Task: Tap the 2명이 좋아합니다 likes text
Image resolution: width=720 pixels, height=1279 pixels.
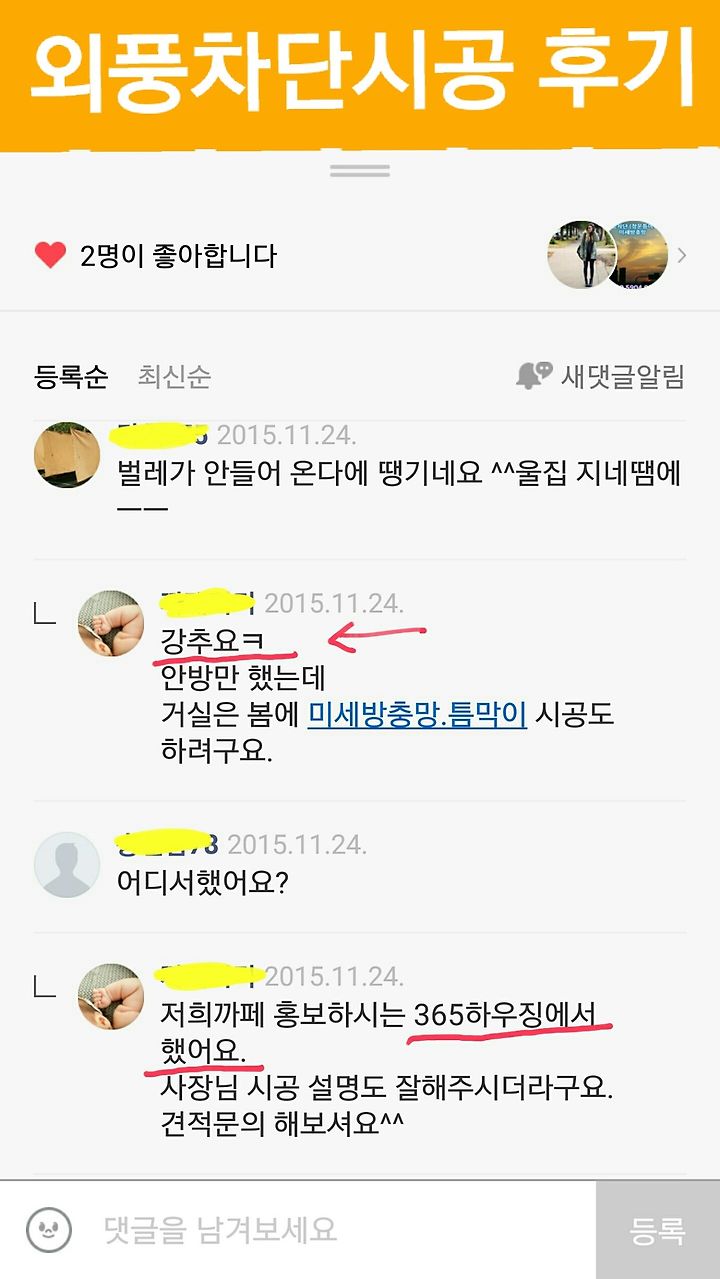Action: [x=178, y=256]
